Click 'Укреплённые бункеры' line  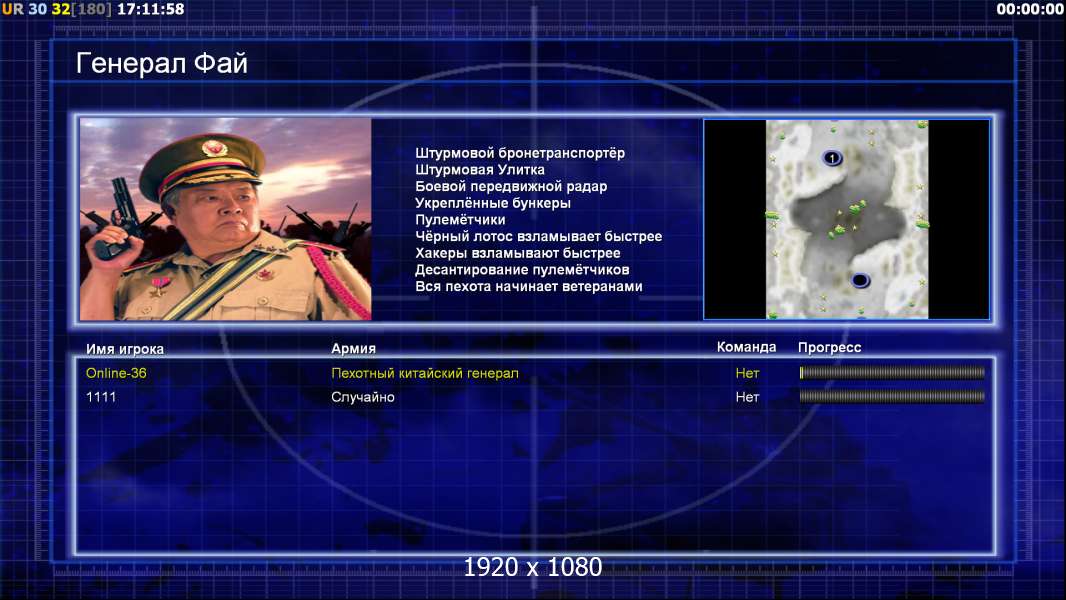pos(493,203)
